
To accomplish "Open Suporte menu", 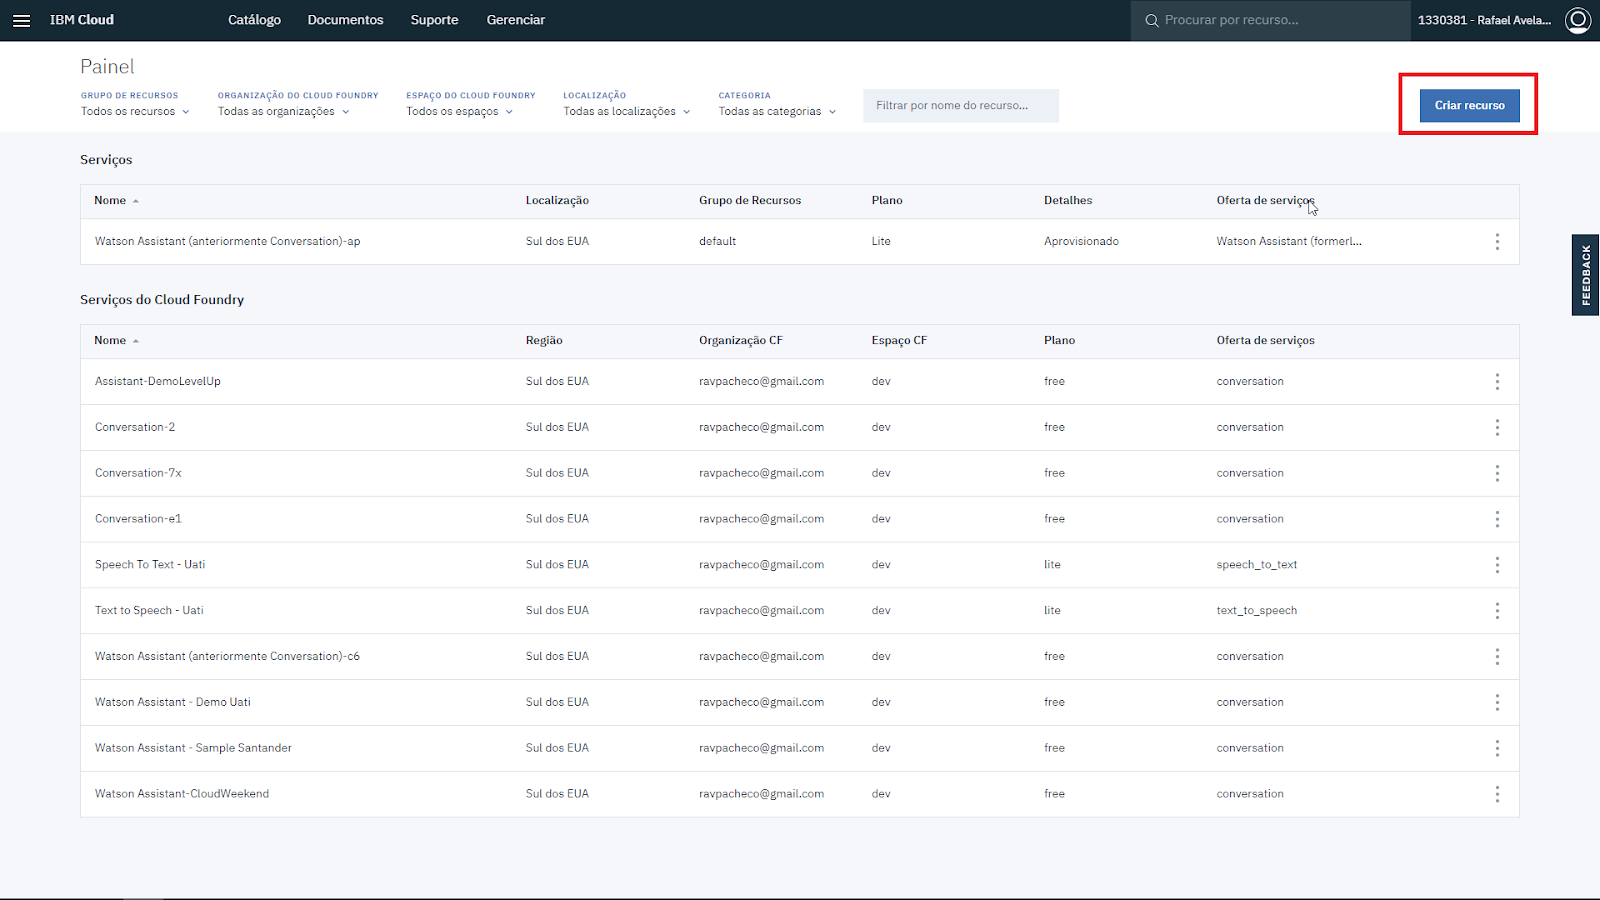I will click(x=434, y=20).
